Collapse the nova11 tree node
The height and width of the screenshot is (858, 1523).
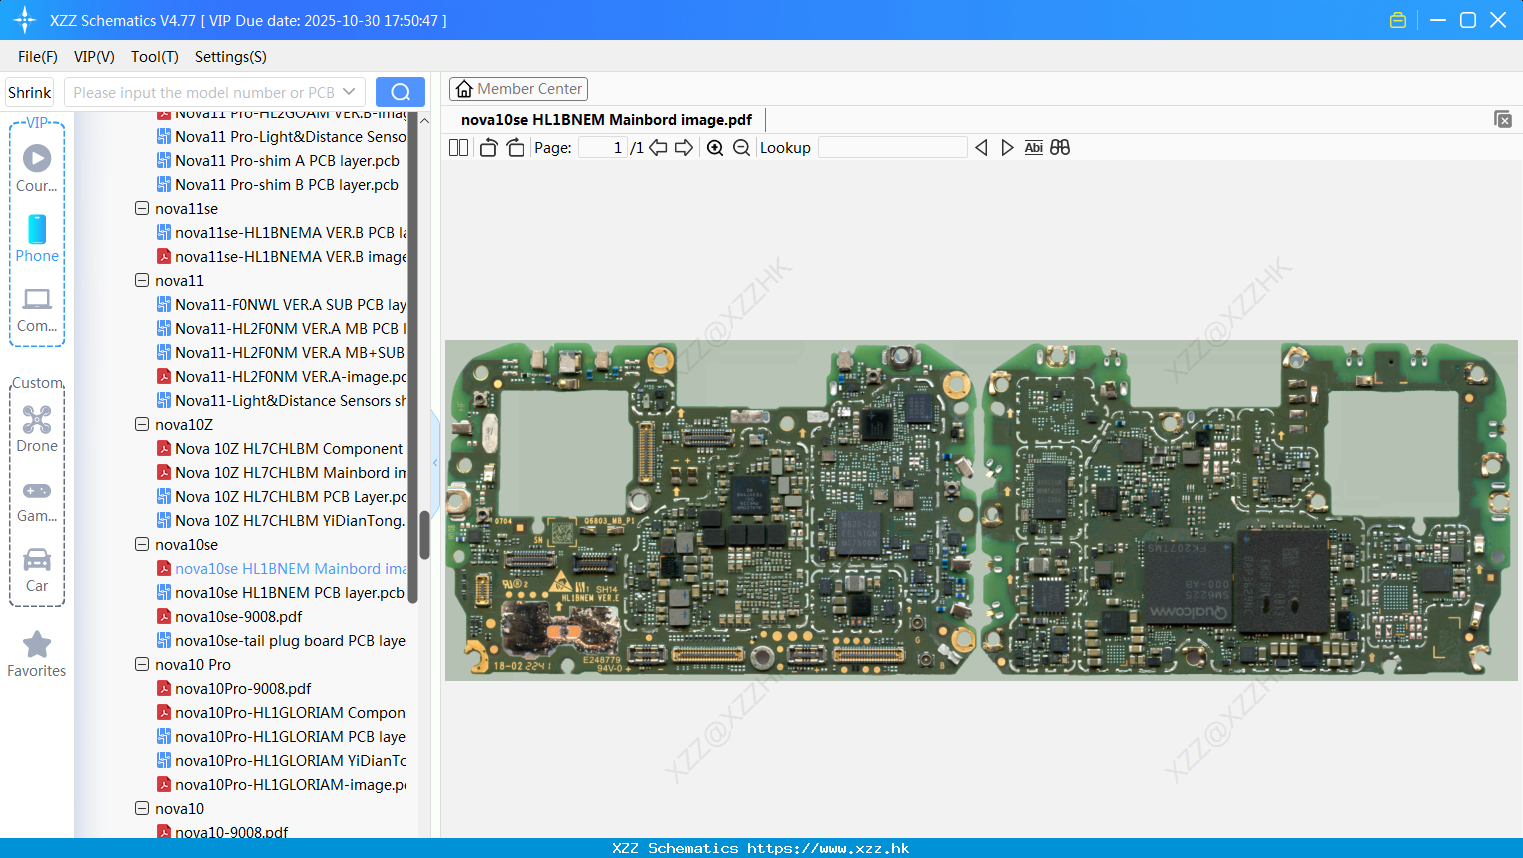tap(142, 280)
